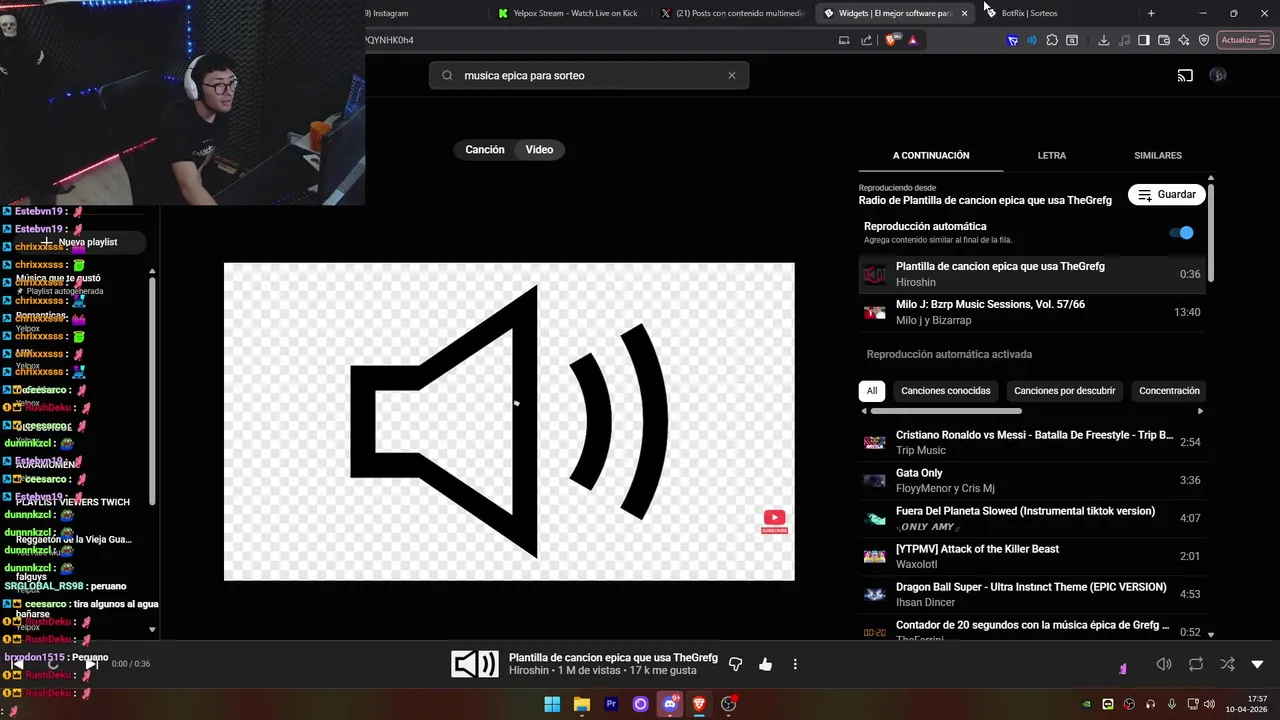Click the horizontal chip scrollbar thumb

(946, 411)
